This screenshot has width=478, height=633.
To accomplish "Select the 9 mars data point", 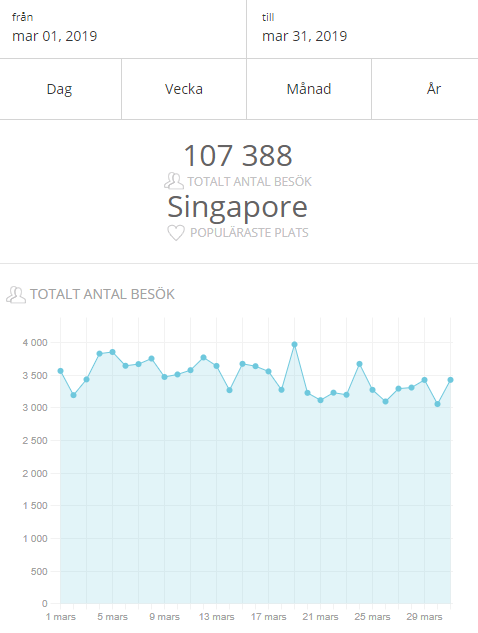I will coord(164,377).
